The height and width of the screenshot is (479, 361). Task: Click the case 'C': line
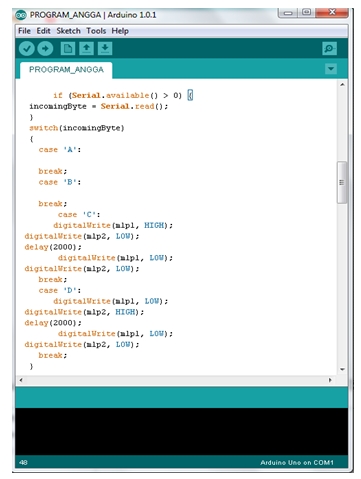point(79,215)
